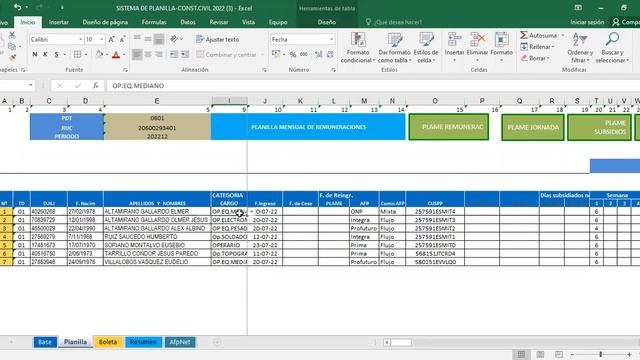This screenshot has width=640, height=360.
Task: Open the Fórmulas ribbon tab
Action: tap(154, 22)
